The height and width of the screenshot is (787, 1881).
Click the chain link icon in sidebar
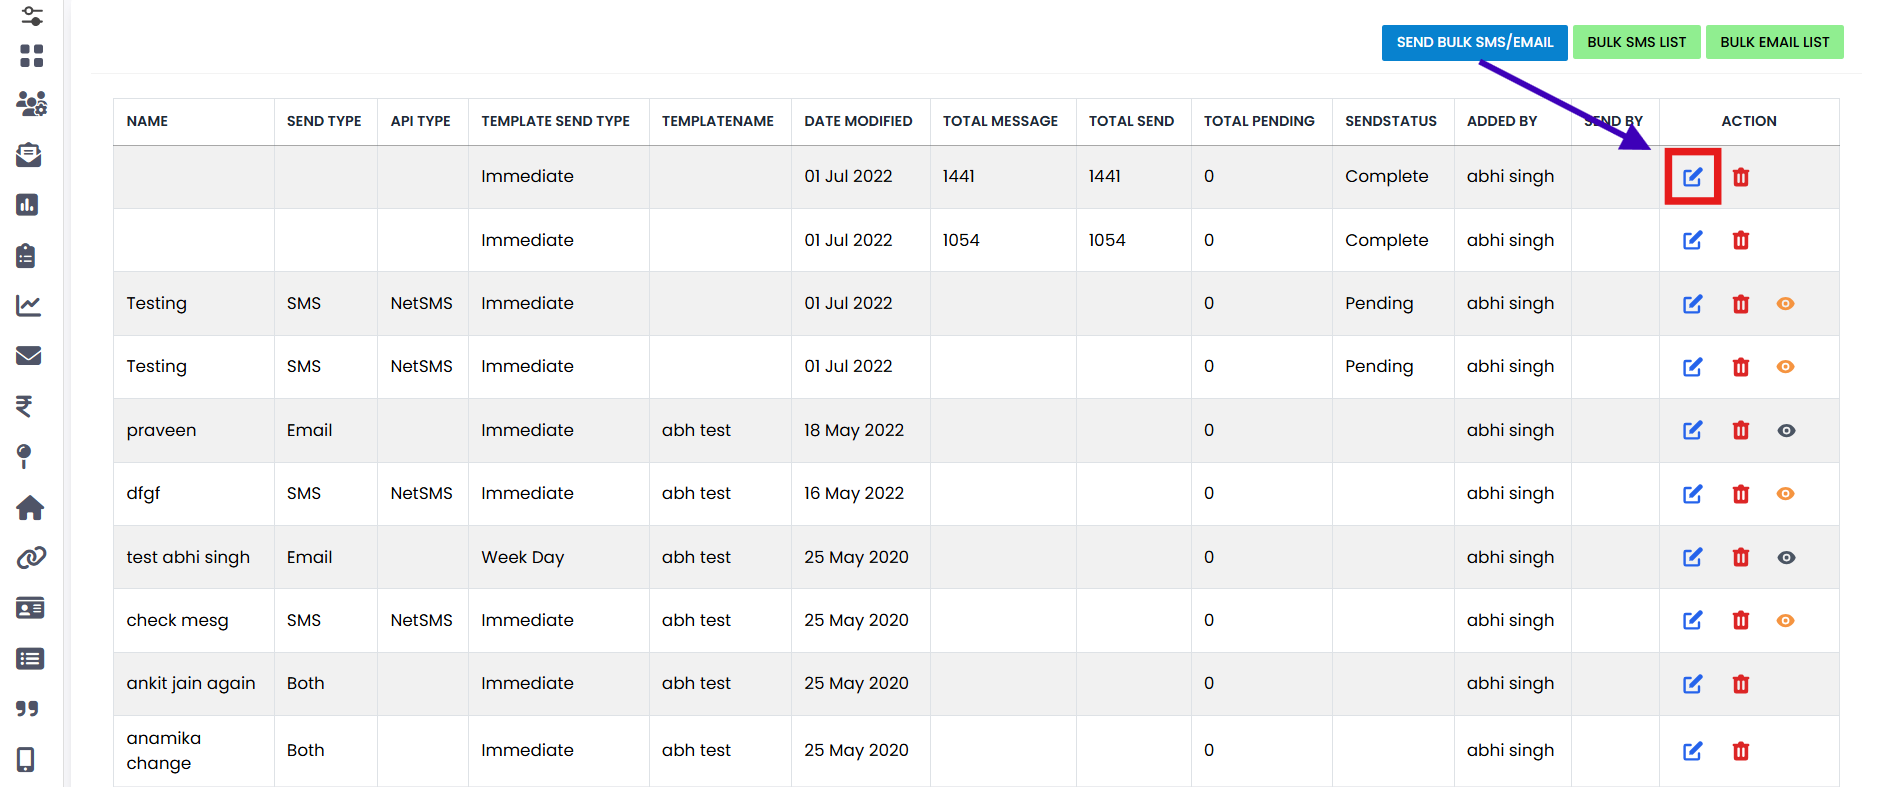coord(31,558)
